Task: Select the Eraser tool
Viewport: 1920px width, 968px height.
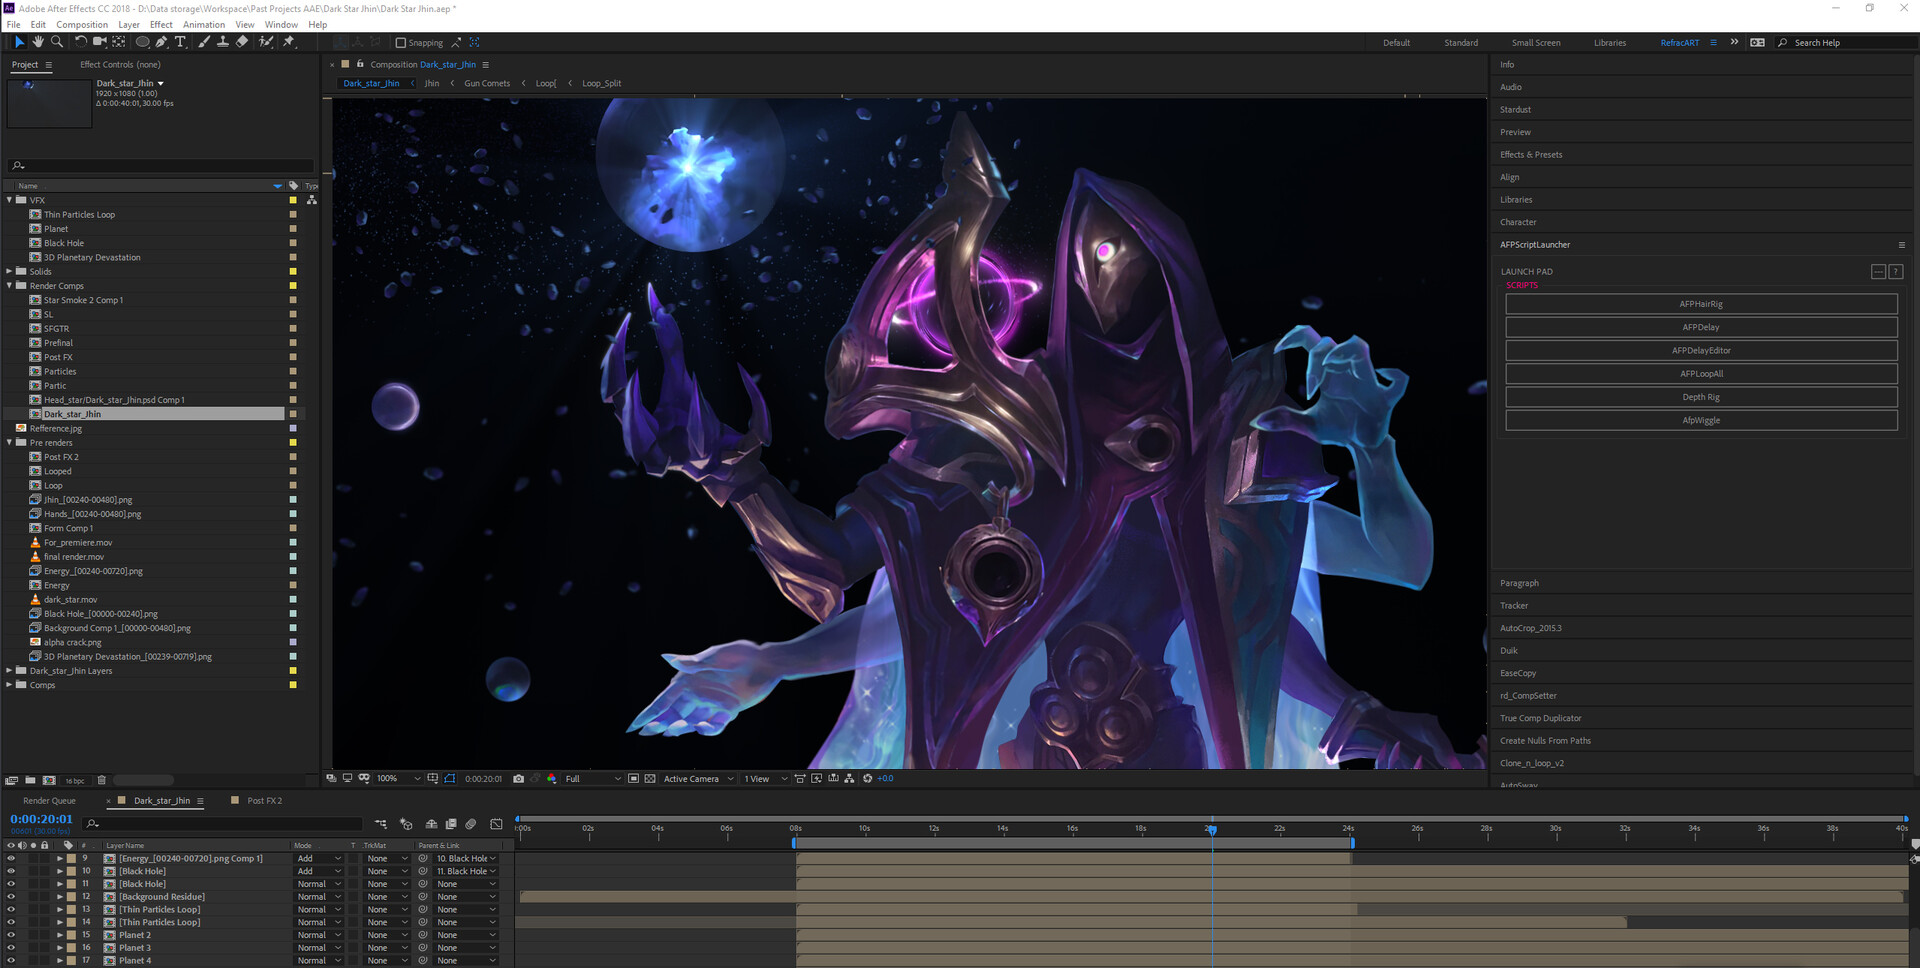Action: point(242,42)
